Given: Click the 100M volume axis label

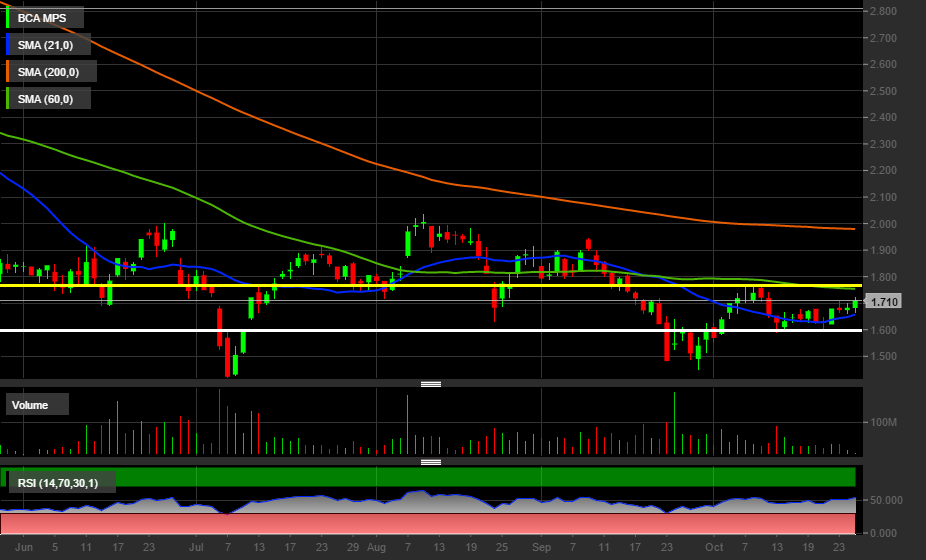Looking at the screenshot, I should (x=883, y=422).
